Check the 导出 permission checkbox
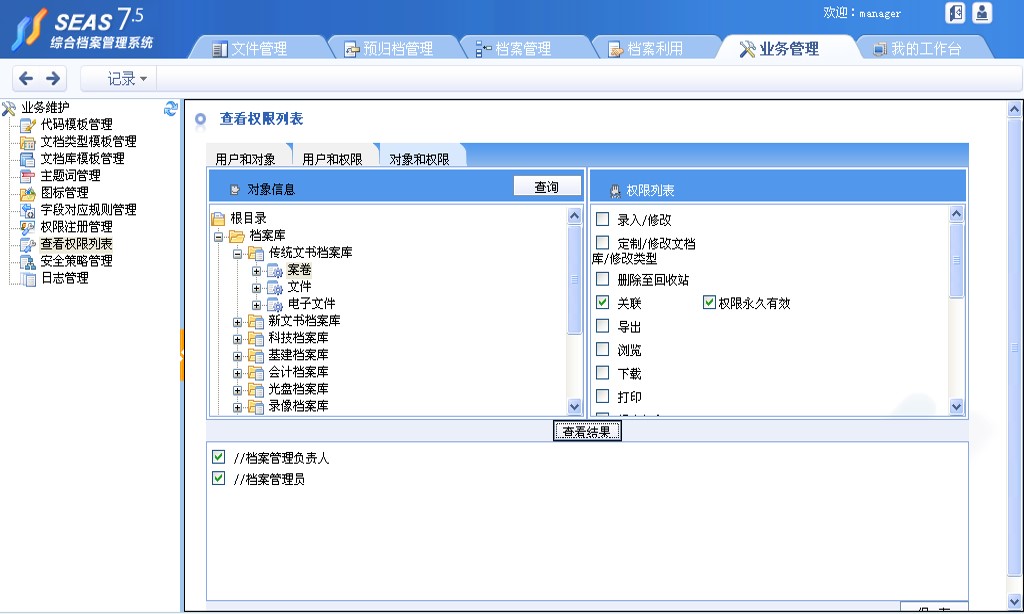Image resolution: width=1024 pixels, height=614 pixels. 603,326
